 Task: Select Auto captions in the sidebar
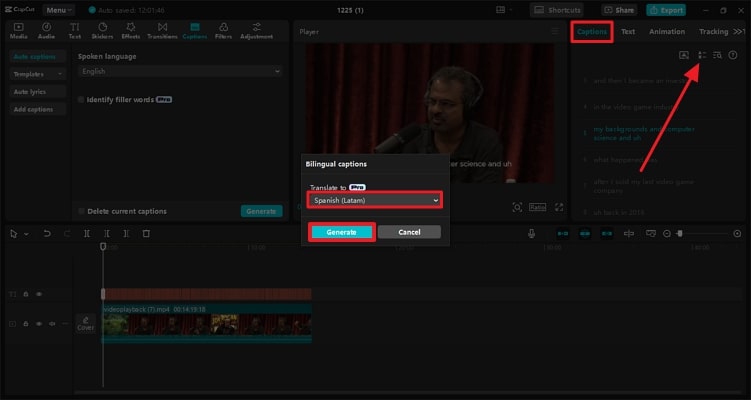tap(37, 57)
